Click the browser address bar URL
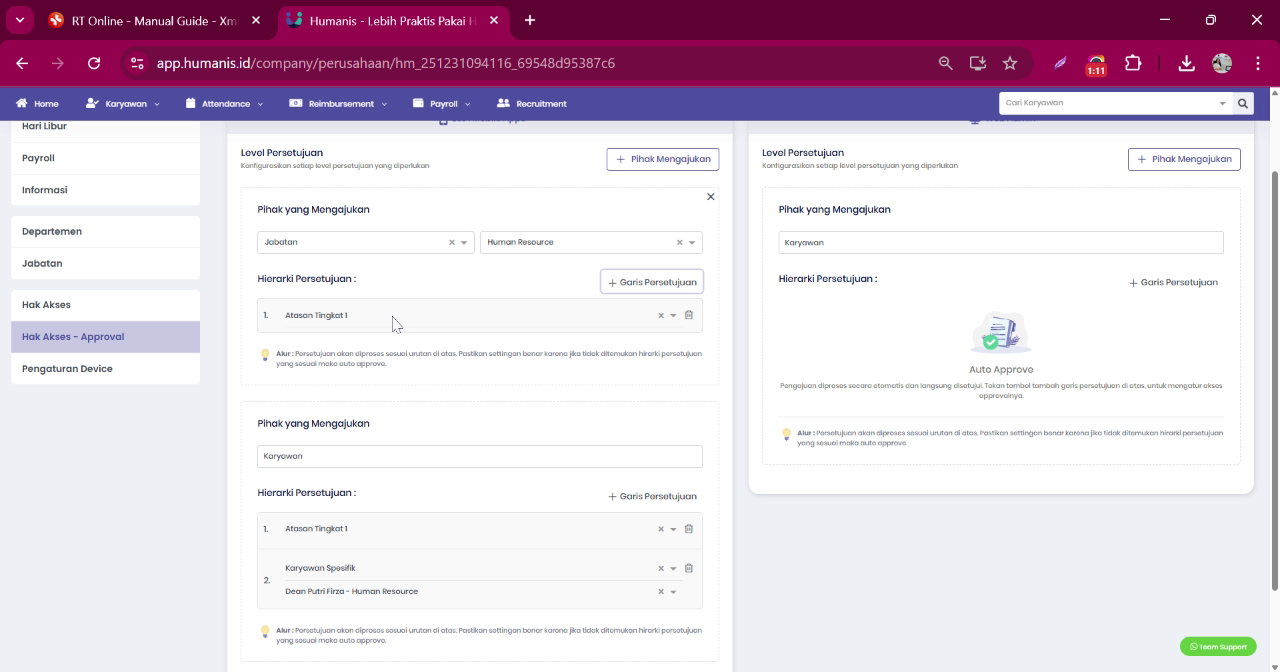 386,63
